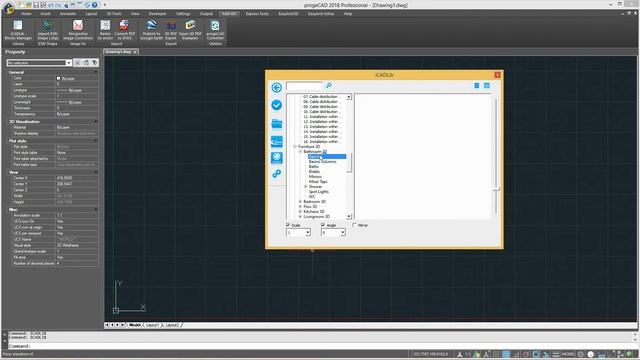Toggle the MODEL space button in status bar
The image size is (640, 360).
coord(568,354)
